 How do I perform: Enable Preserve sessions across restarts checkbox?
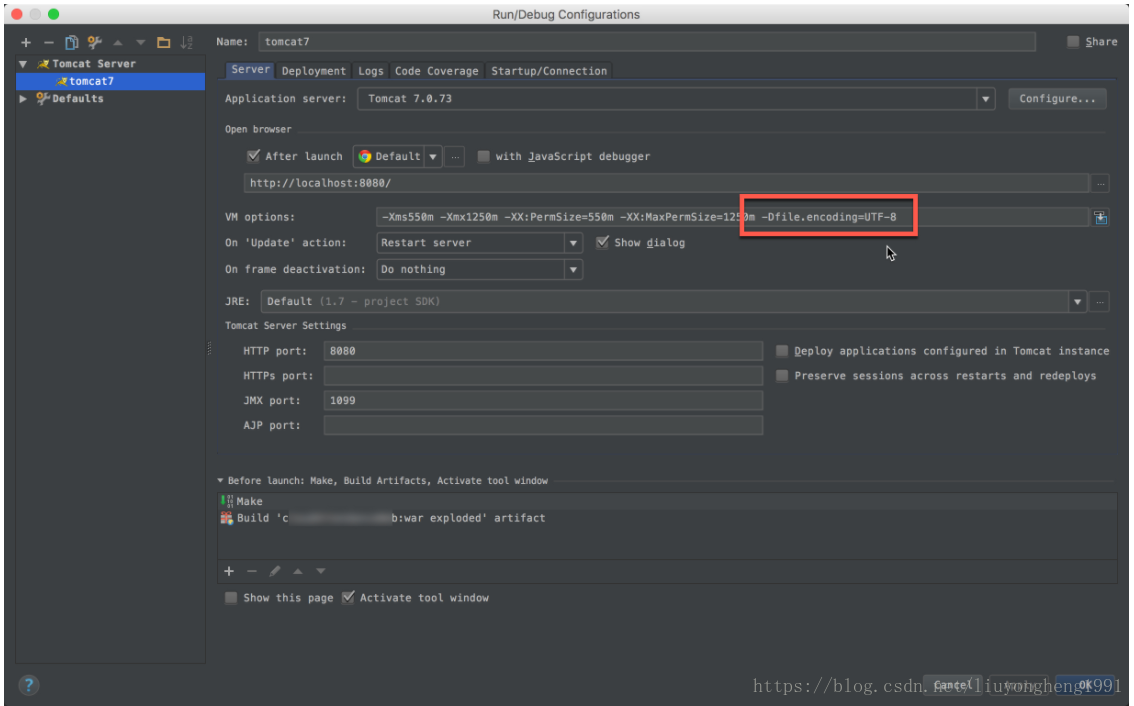(x=782, y=375)
